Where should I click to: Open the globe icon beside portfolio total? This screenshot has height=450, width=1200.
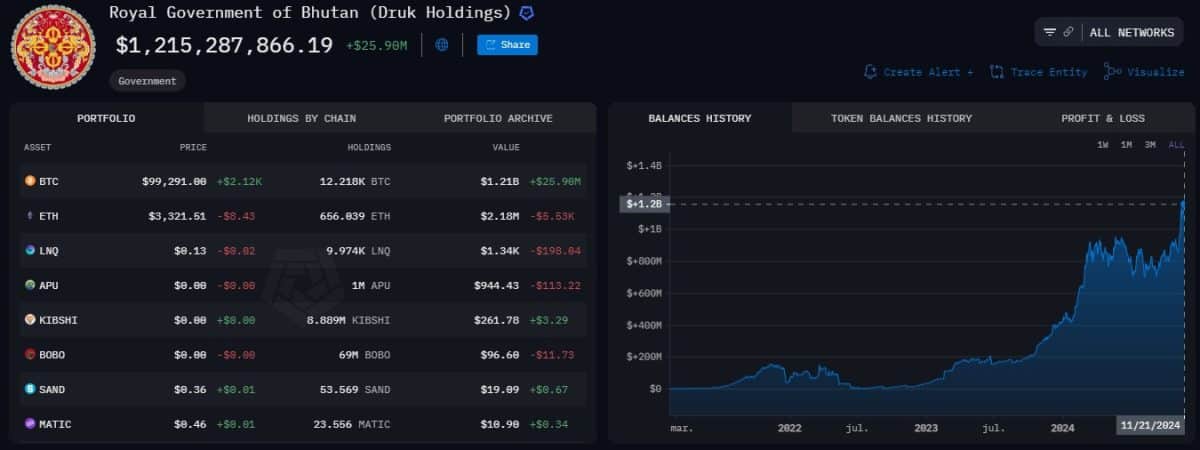point(442,45)
